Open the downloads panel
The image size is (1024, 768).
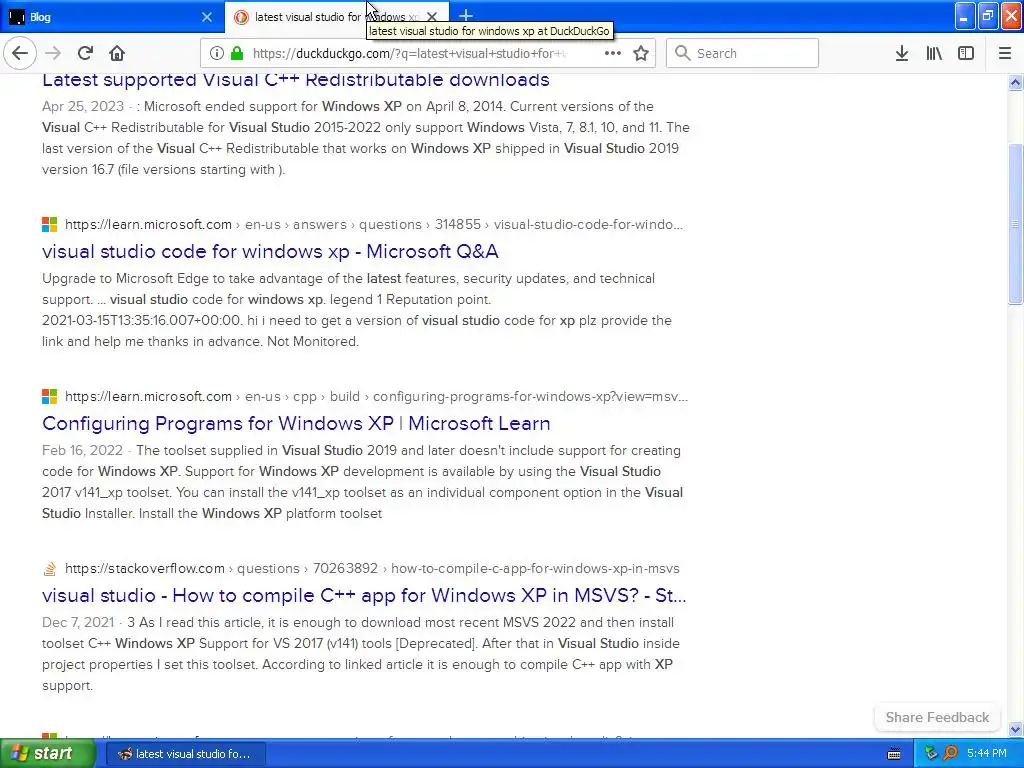pos(902,53)
